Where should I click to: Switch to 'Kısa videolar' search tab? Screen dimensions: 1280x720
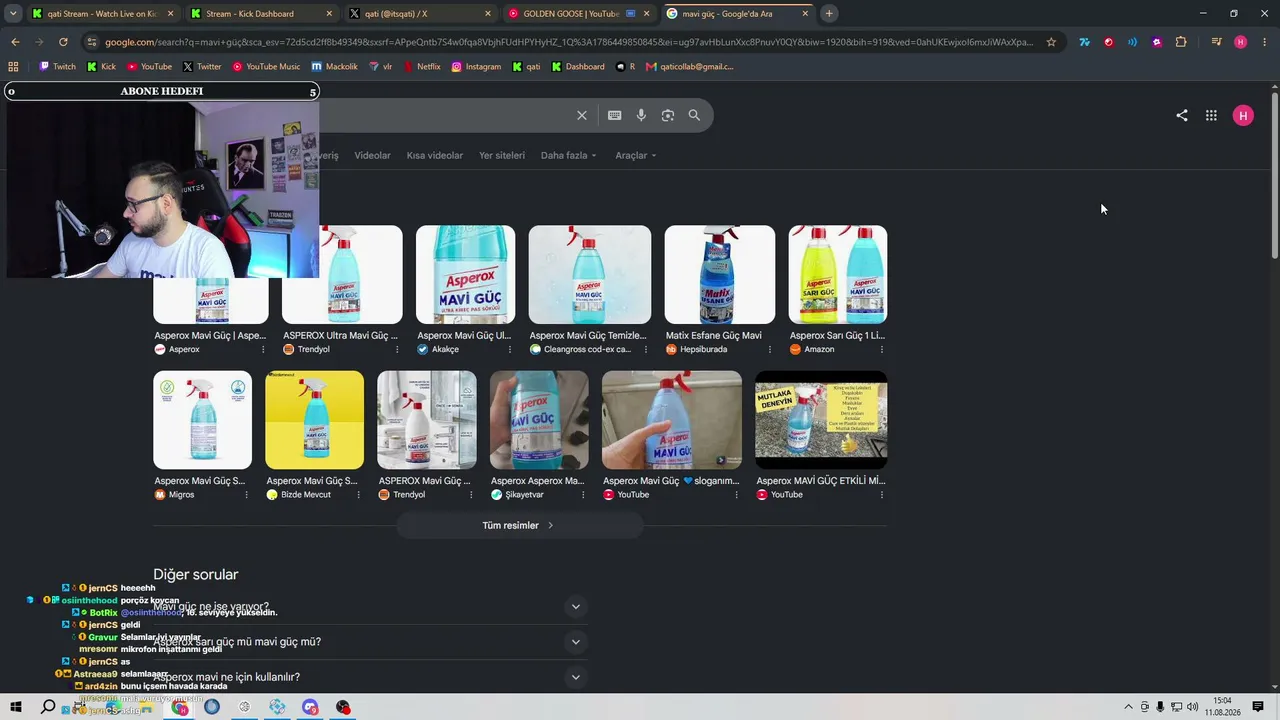tap(434, 155)
